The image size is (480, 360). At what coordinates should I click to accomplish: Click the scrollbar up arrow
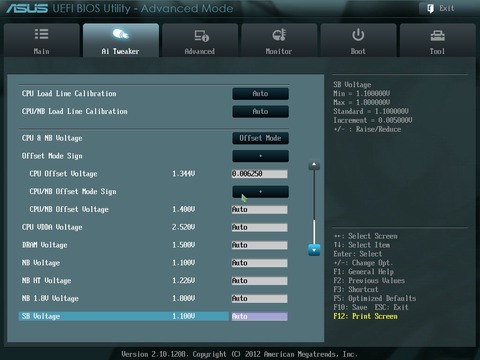point(314,165)
